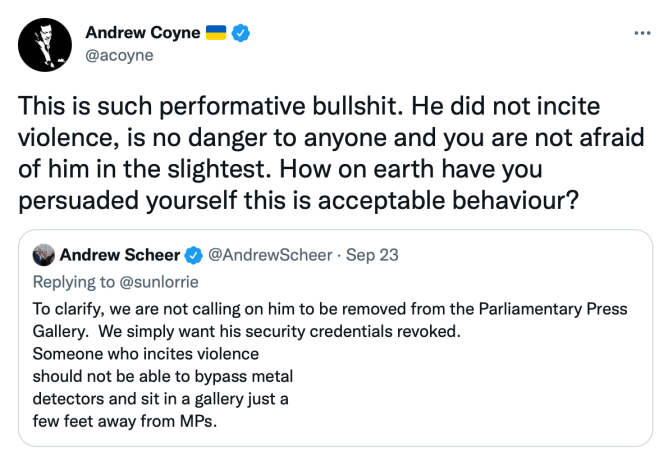
Task: Click the Sep 23 timestamp
Action: point(371,255)
